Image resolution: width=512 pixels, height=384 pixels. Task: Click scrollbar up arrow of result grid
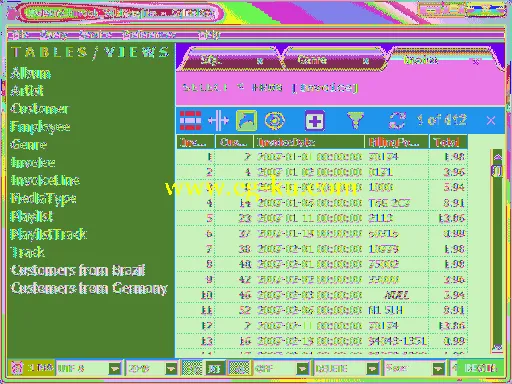(498, 156)
